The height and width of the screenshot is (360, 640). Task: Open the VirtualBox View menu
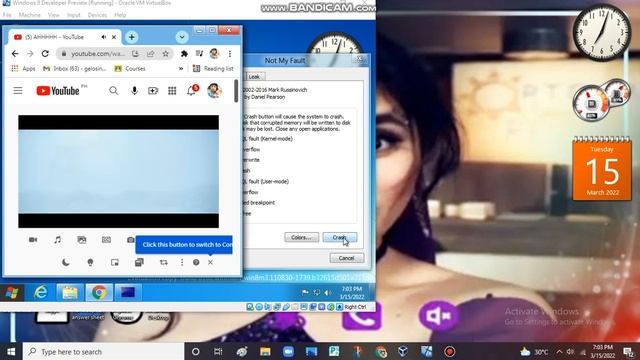click(53, 15)
